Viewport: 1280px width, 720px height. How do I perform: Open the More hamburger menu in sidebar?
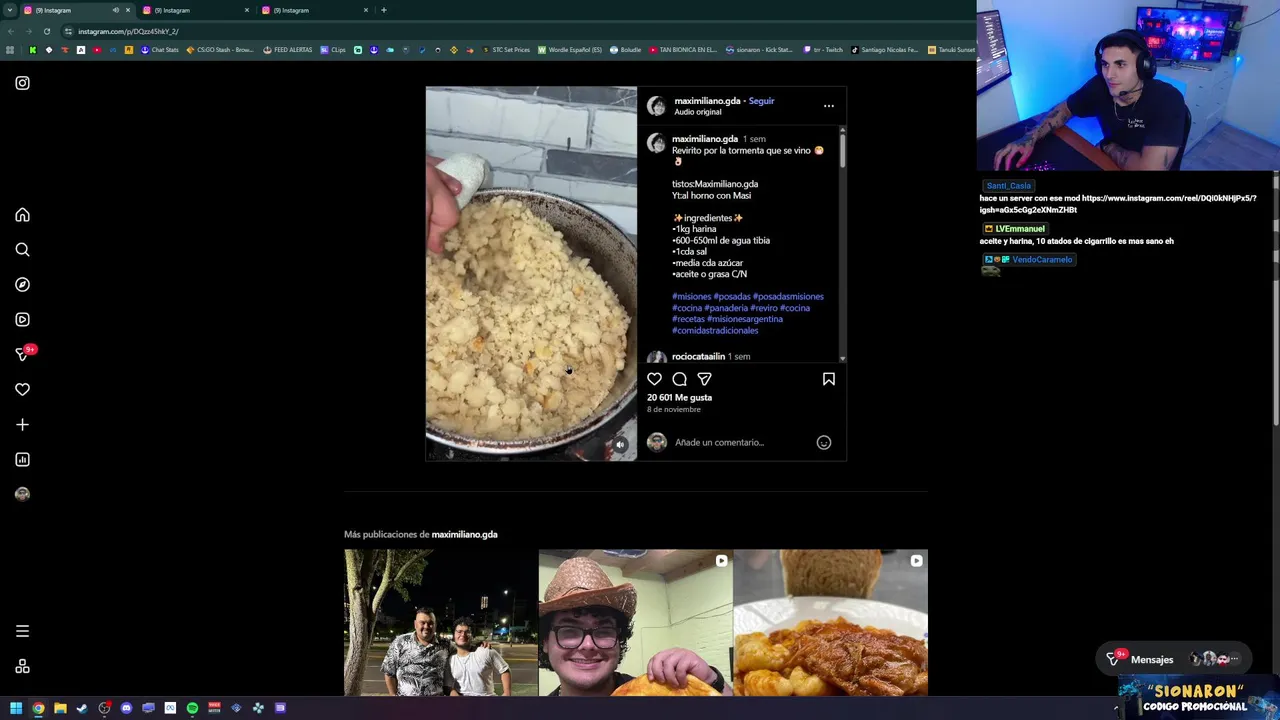[22, 631]
